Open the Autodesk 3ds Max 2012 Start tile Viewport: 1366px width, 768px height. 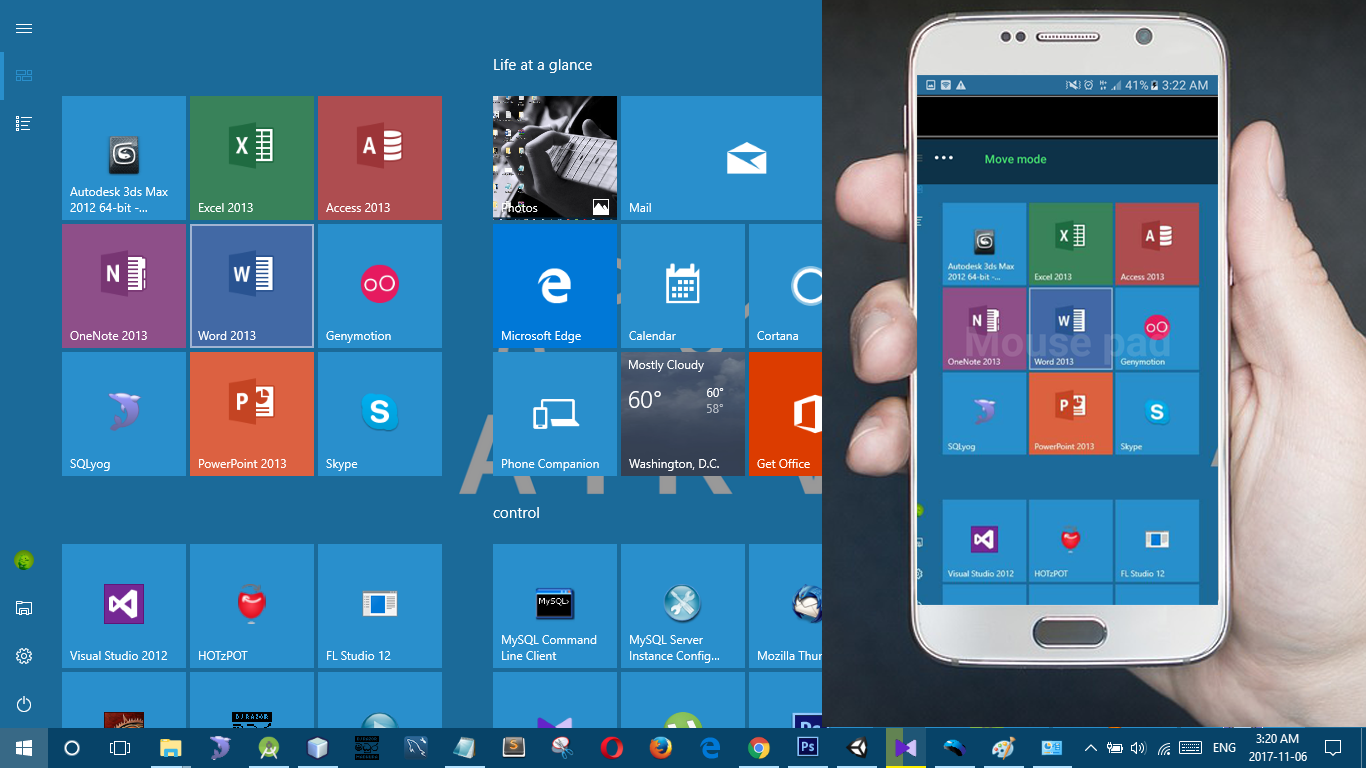(124, 158)
